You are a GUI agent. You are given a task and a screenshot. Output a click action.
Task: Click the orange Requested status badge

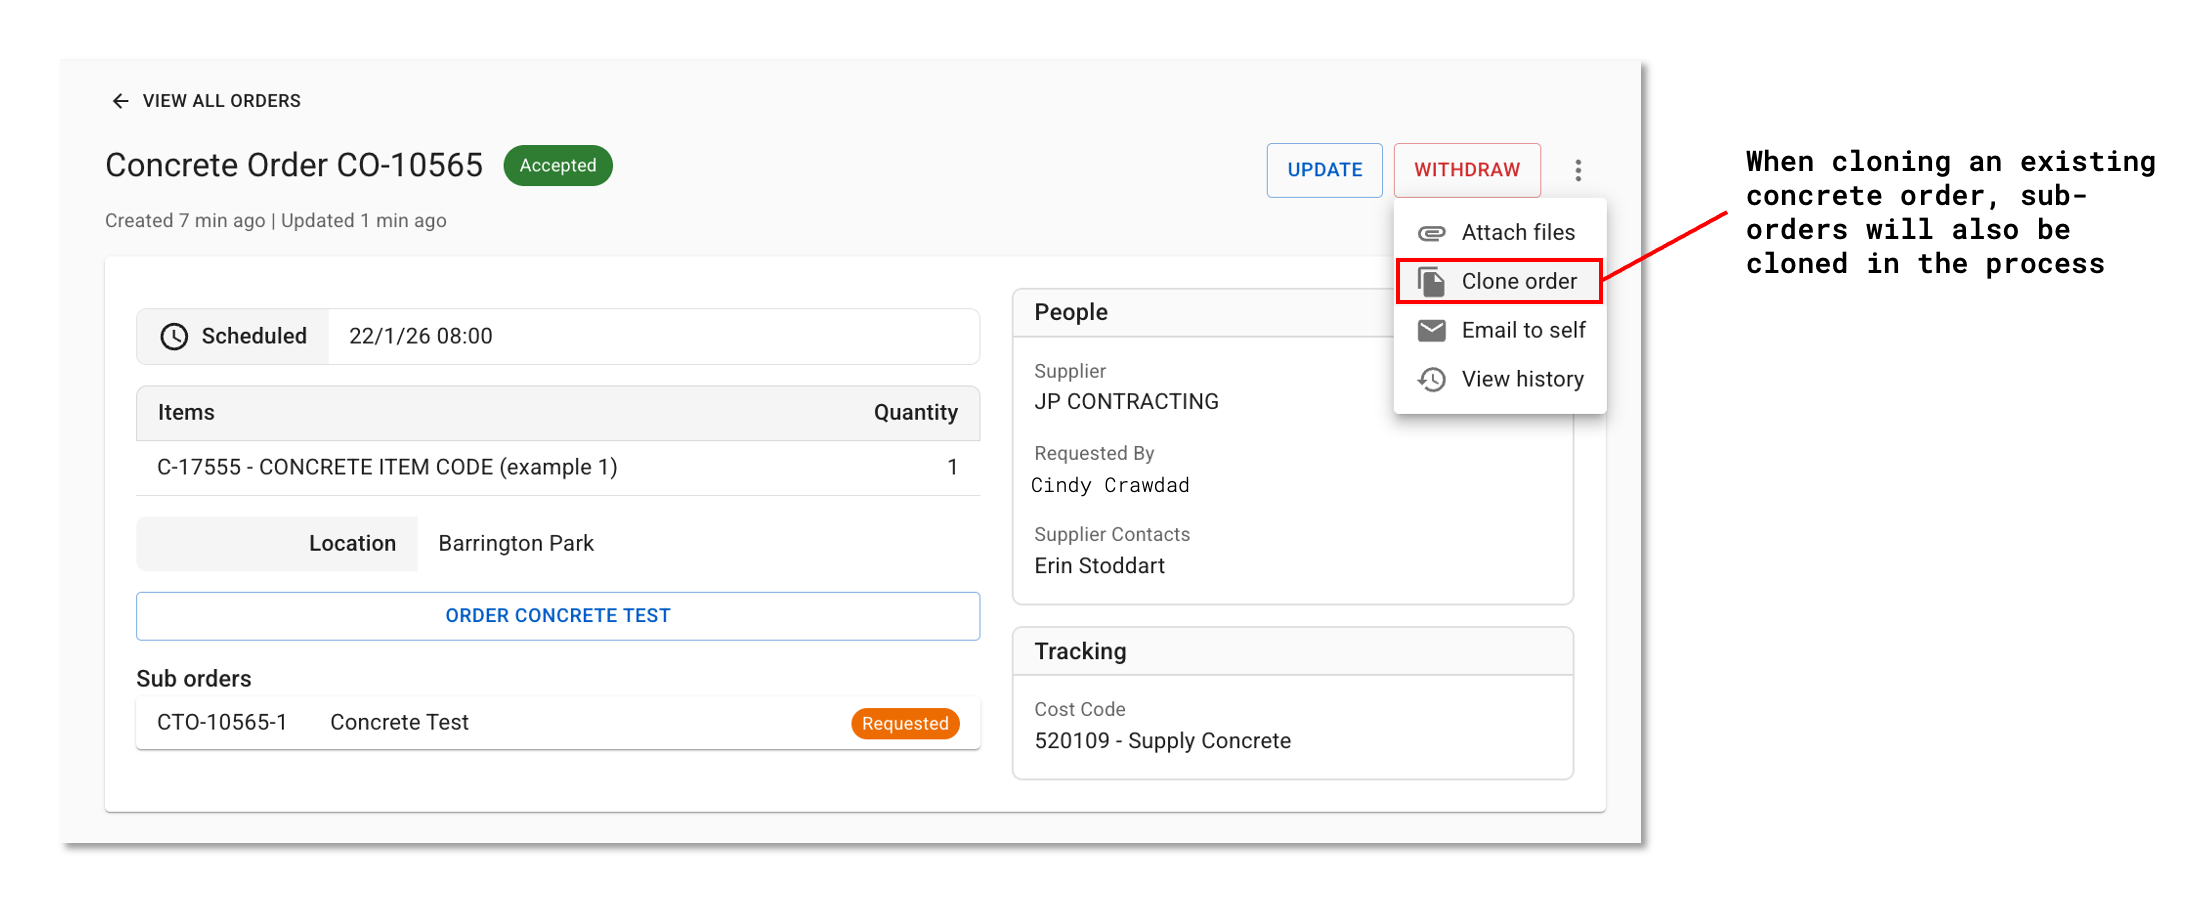904,724
